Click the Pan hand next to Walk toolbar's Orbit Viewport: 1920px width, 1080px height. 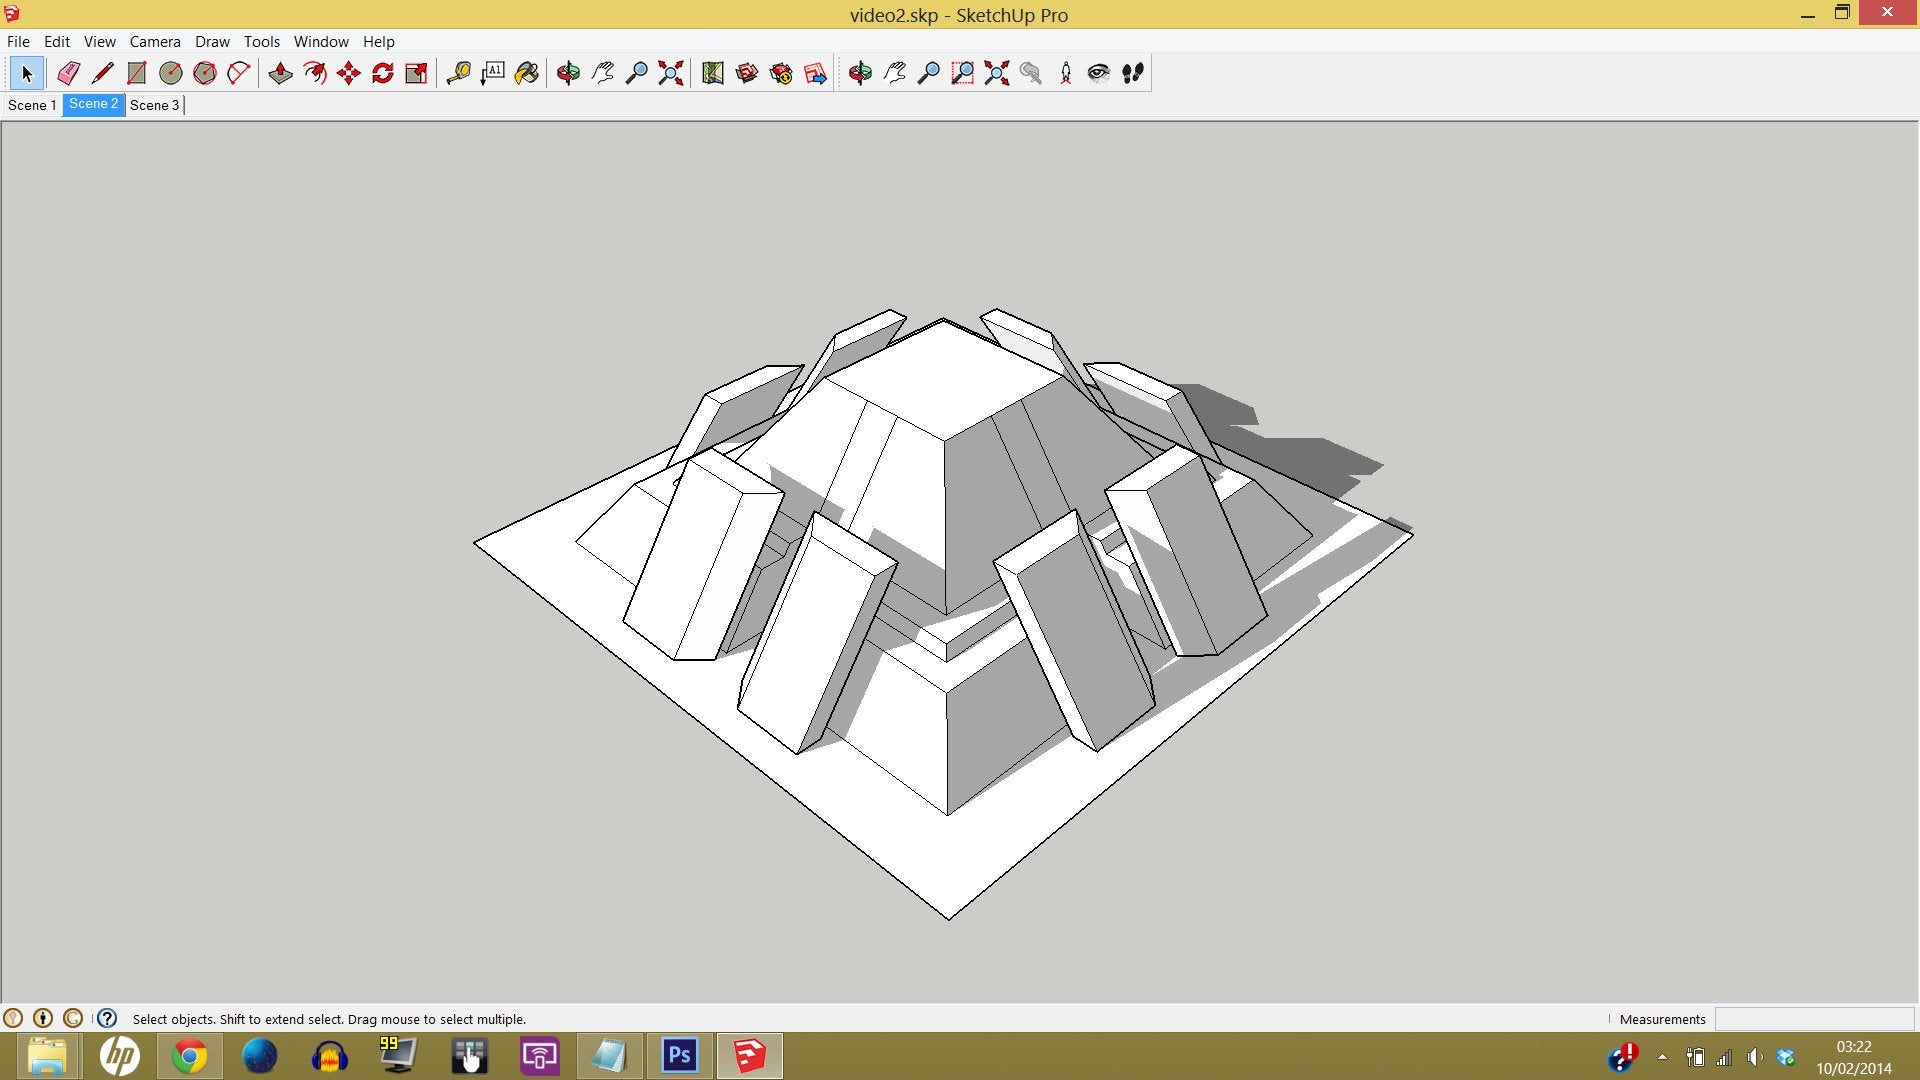(x=894, y=73)
